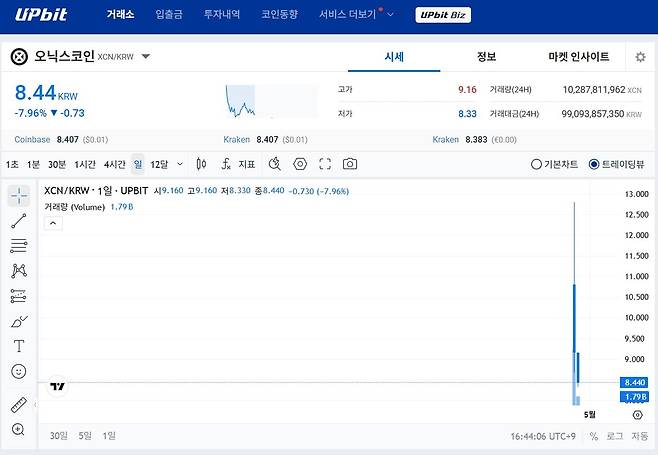Activate the zoom in tool

[18, 429]
